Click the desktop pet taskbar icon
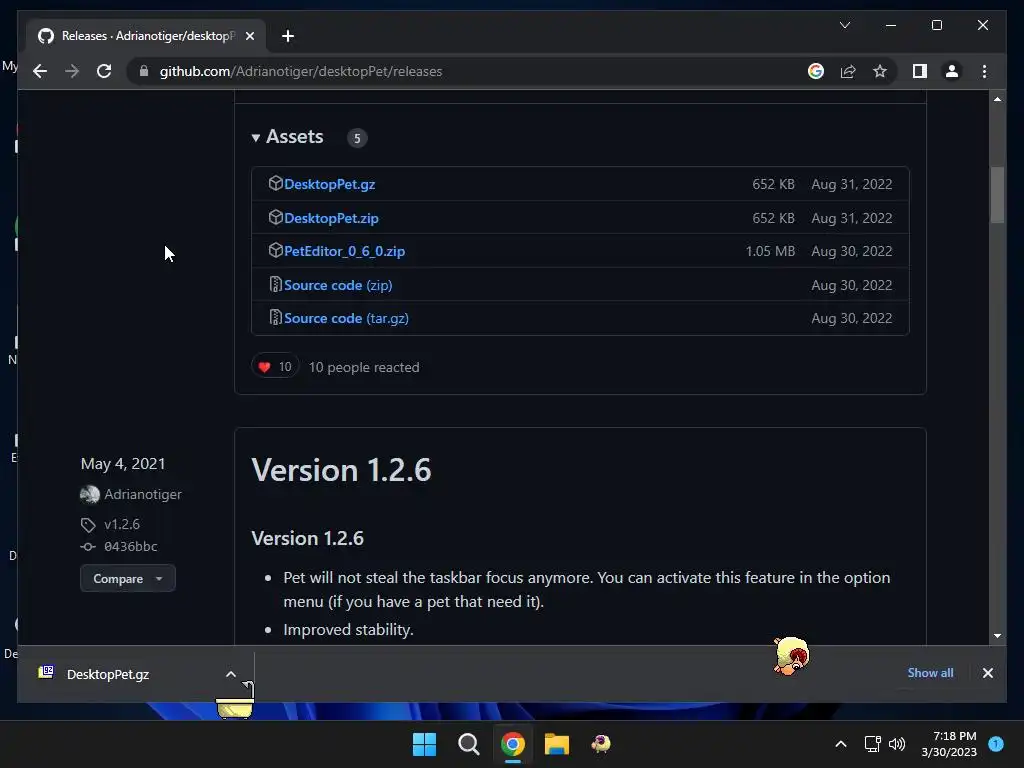Image resolution: width=1024 pixels, height=768 pixels. click(x=601, y=744)
